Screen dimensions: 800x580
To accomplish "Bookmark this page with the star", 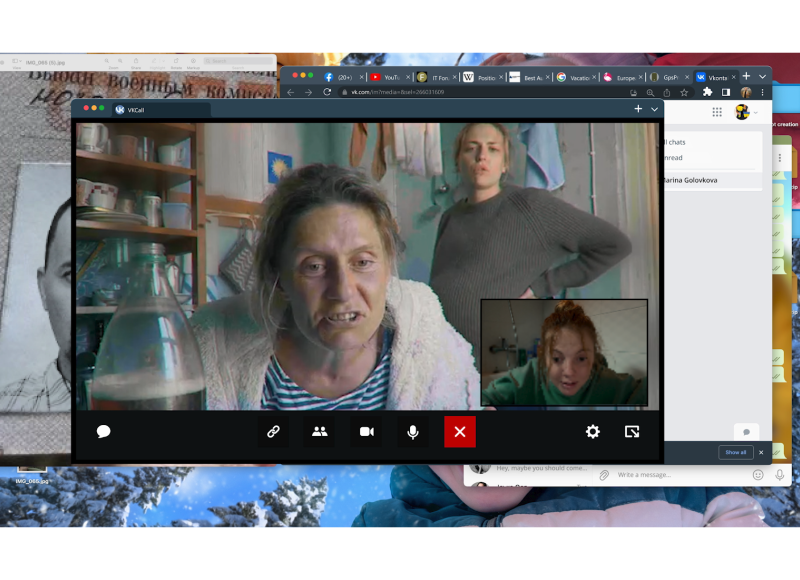I will 684,93.
